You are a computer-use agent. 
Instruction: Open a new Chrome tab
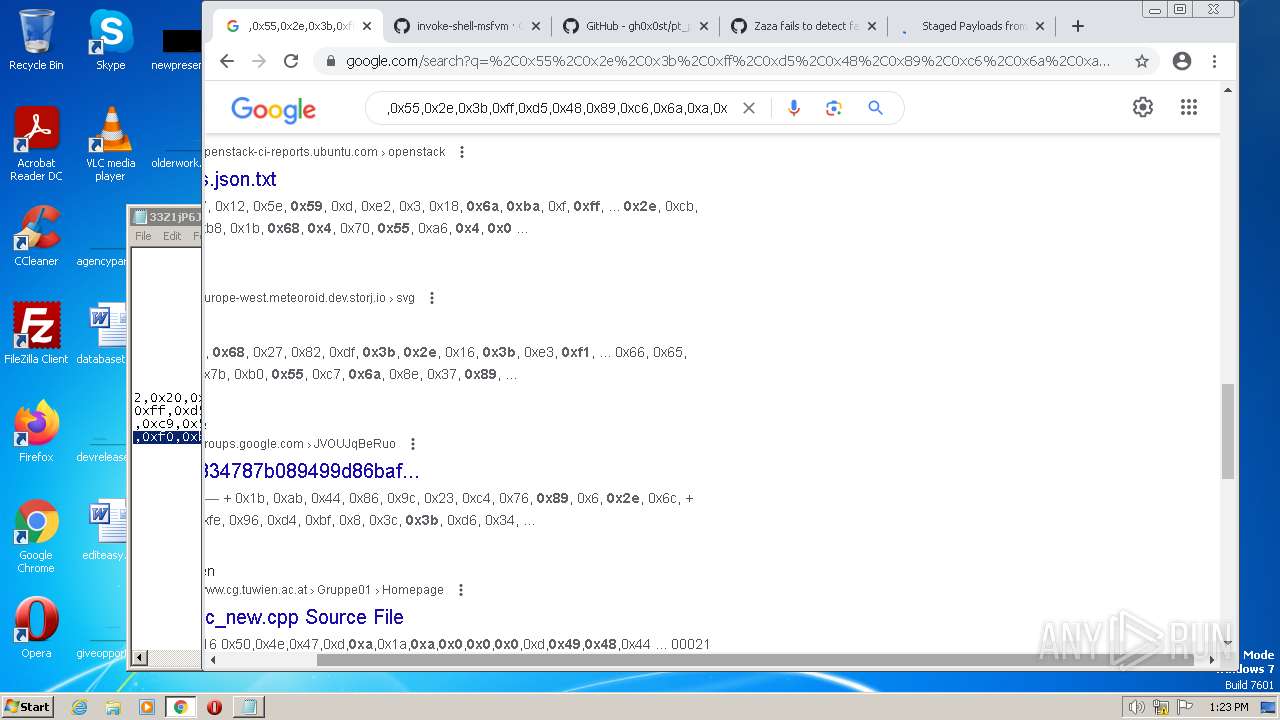point(1078,26)
